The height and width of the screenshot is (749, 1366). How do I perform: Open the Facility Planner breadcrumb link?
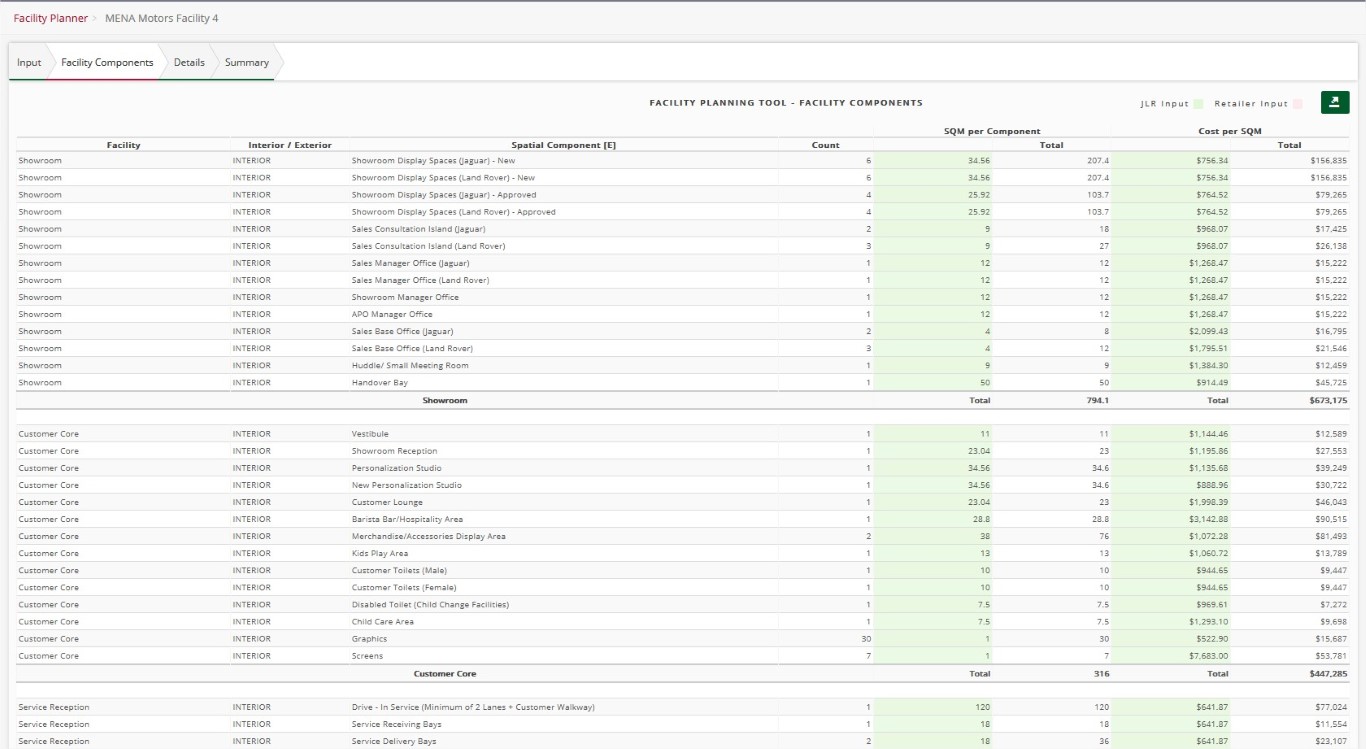click(x=50, y=18)
